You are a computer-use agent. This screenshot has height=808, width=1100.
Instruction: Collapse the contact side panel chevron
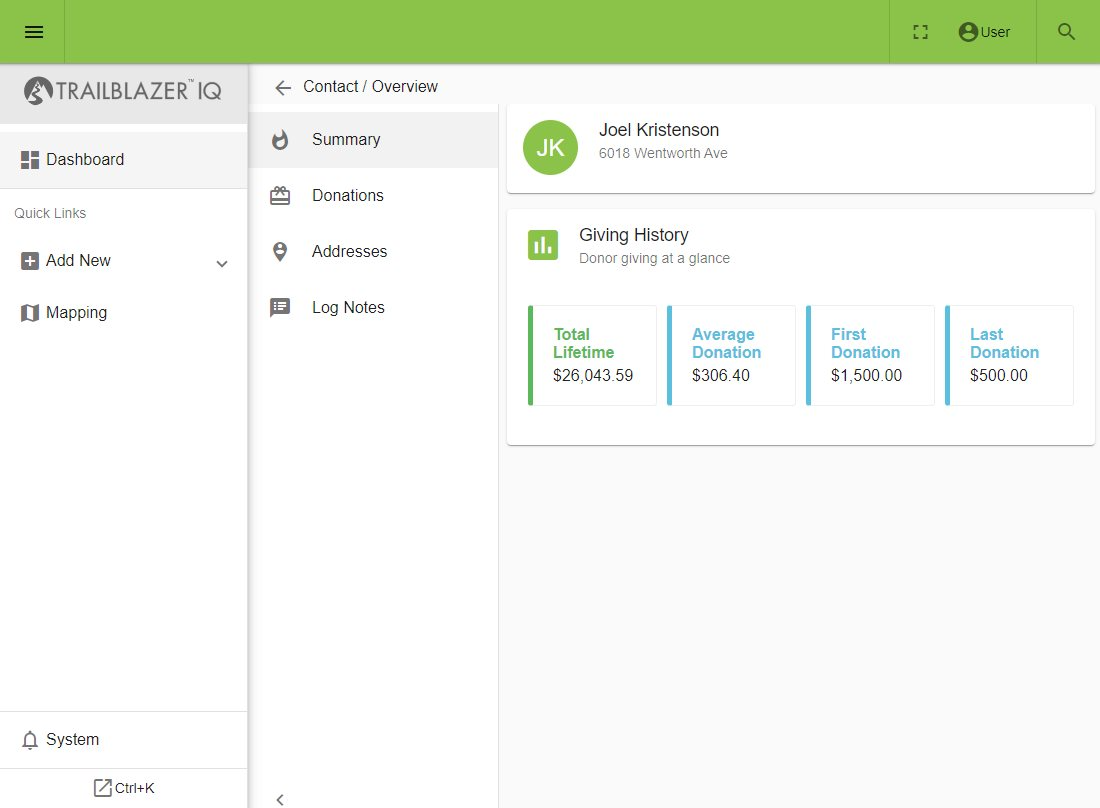click(280, 800)
